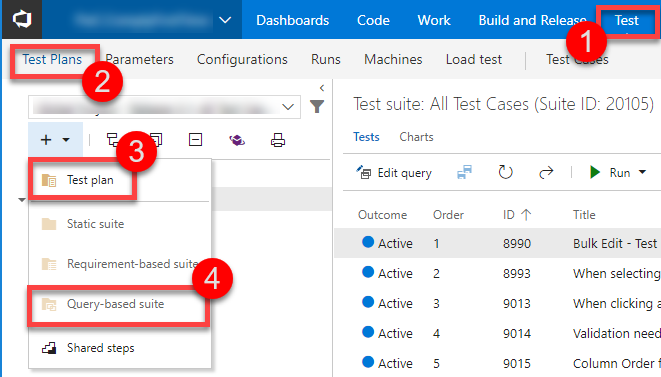Viewport: 661px width, 377px height.
Task: Click the blue assign testers icon
Action: coord(464,172)
